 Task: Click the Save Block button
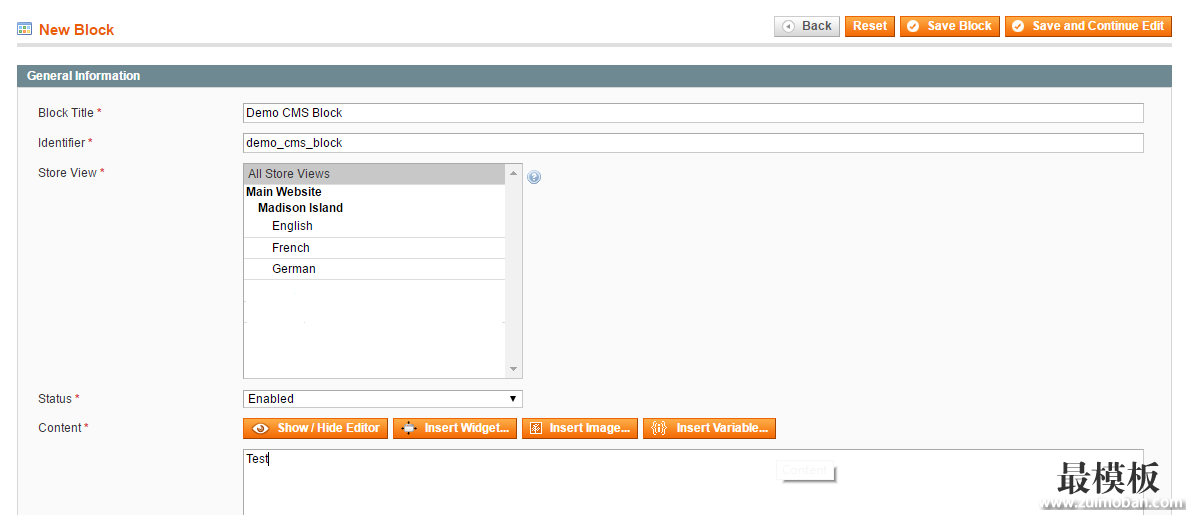point(949,26)
